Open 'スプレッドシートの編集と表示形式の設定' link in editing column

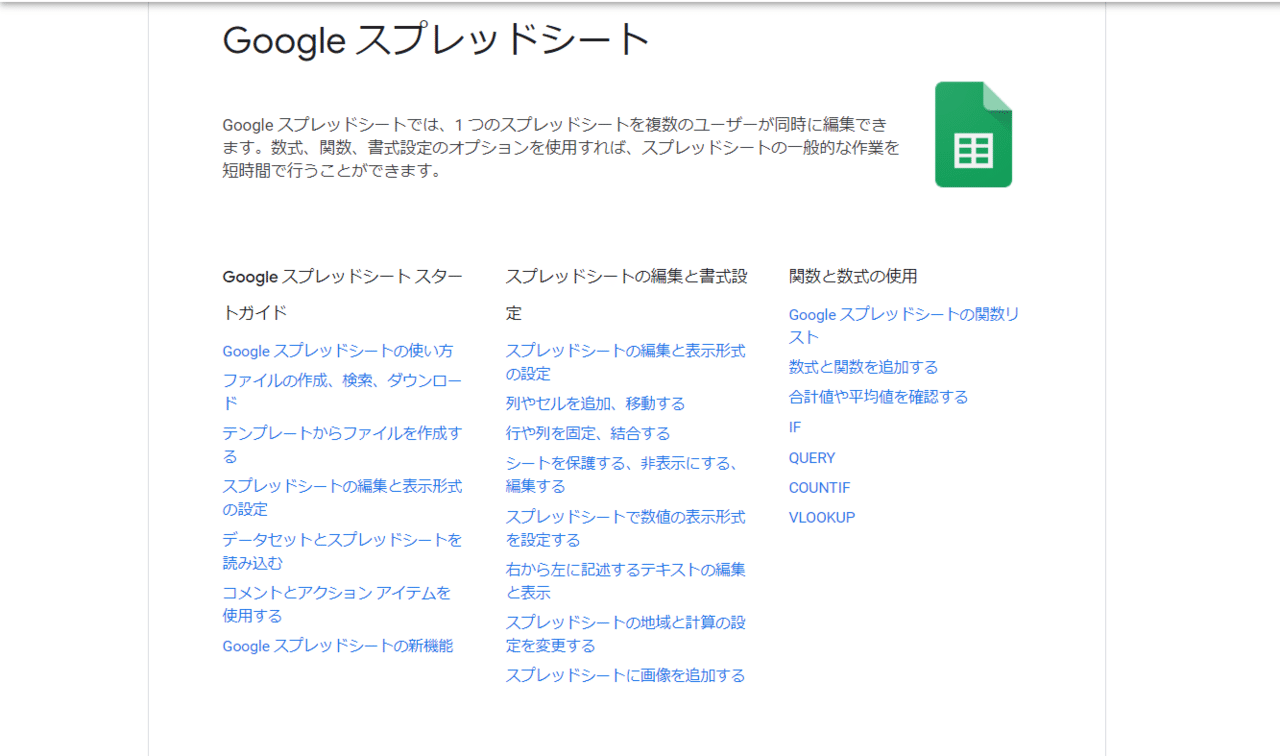[625, 362]
